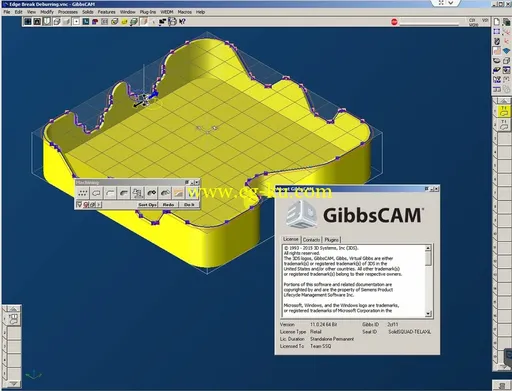The image size is (512, 391).
Task: Select the seventh Machining palette process icon
Action: click(165, 193)
